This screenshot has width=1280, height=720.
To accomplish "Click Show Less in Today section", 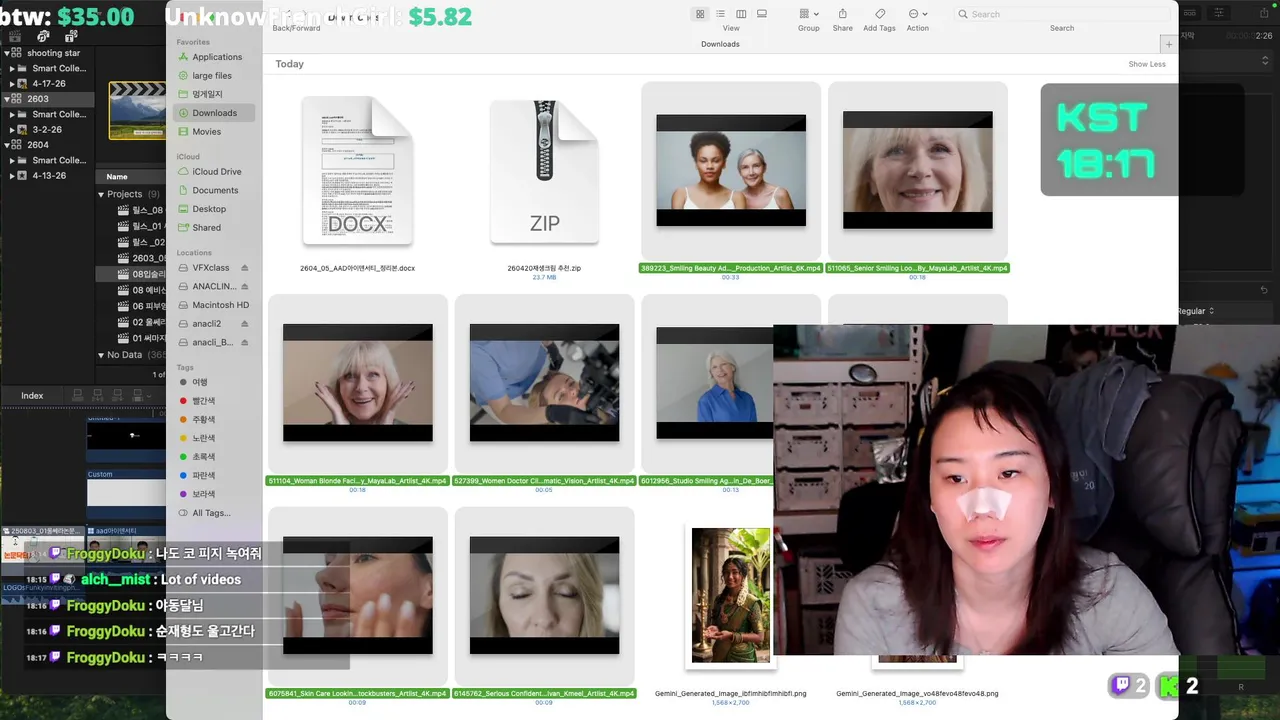I will click(1147, 64).
